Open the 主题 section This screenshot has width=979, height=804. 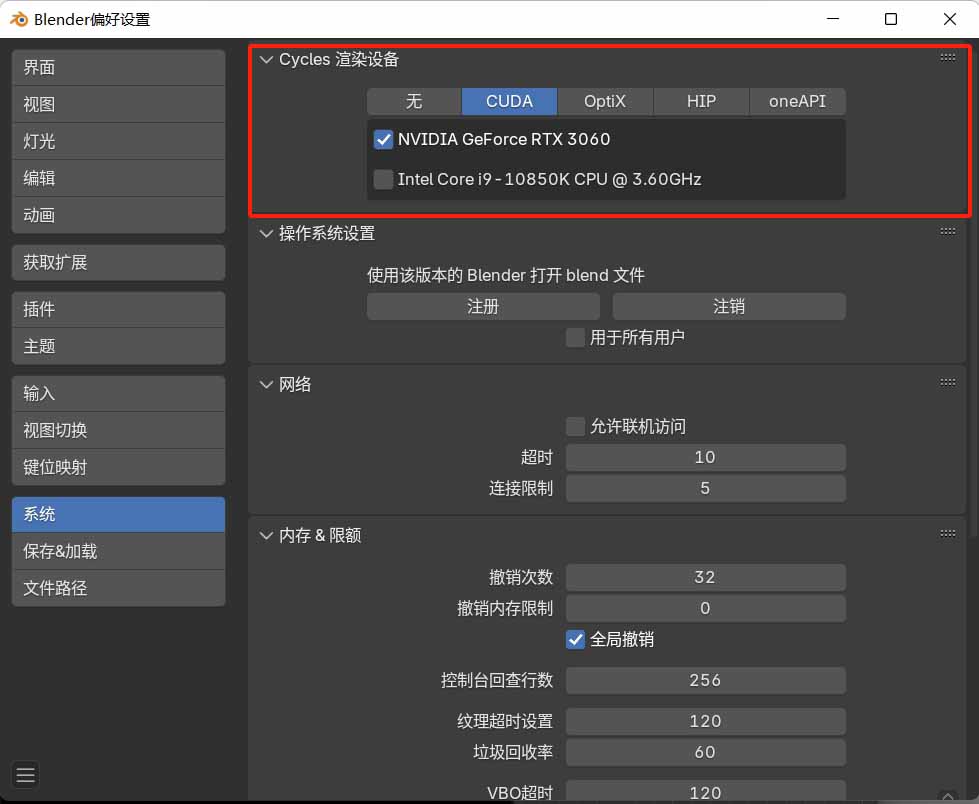119,346
